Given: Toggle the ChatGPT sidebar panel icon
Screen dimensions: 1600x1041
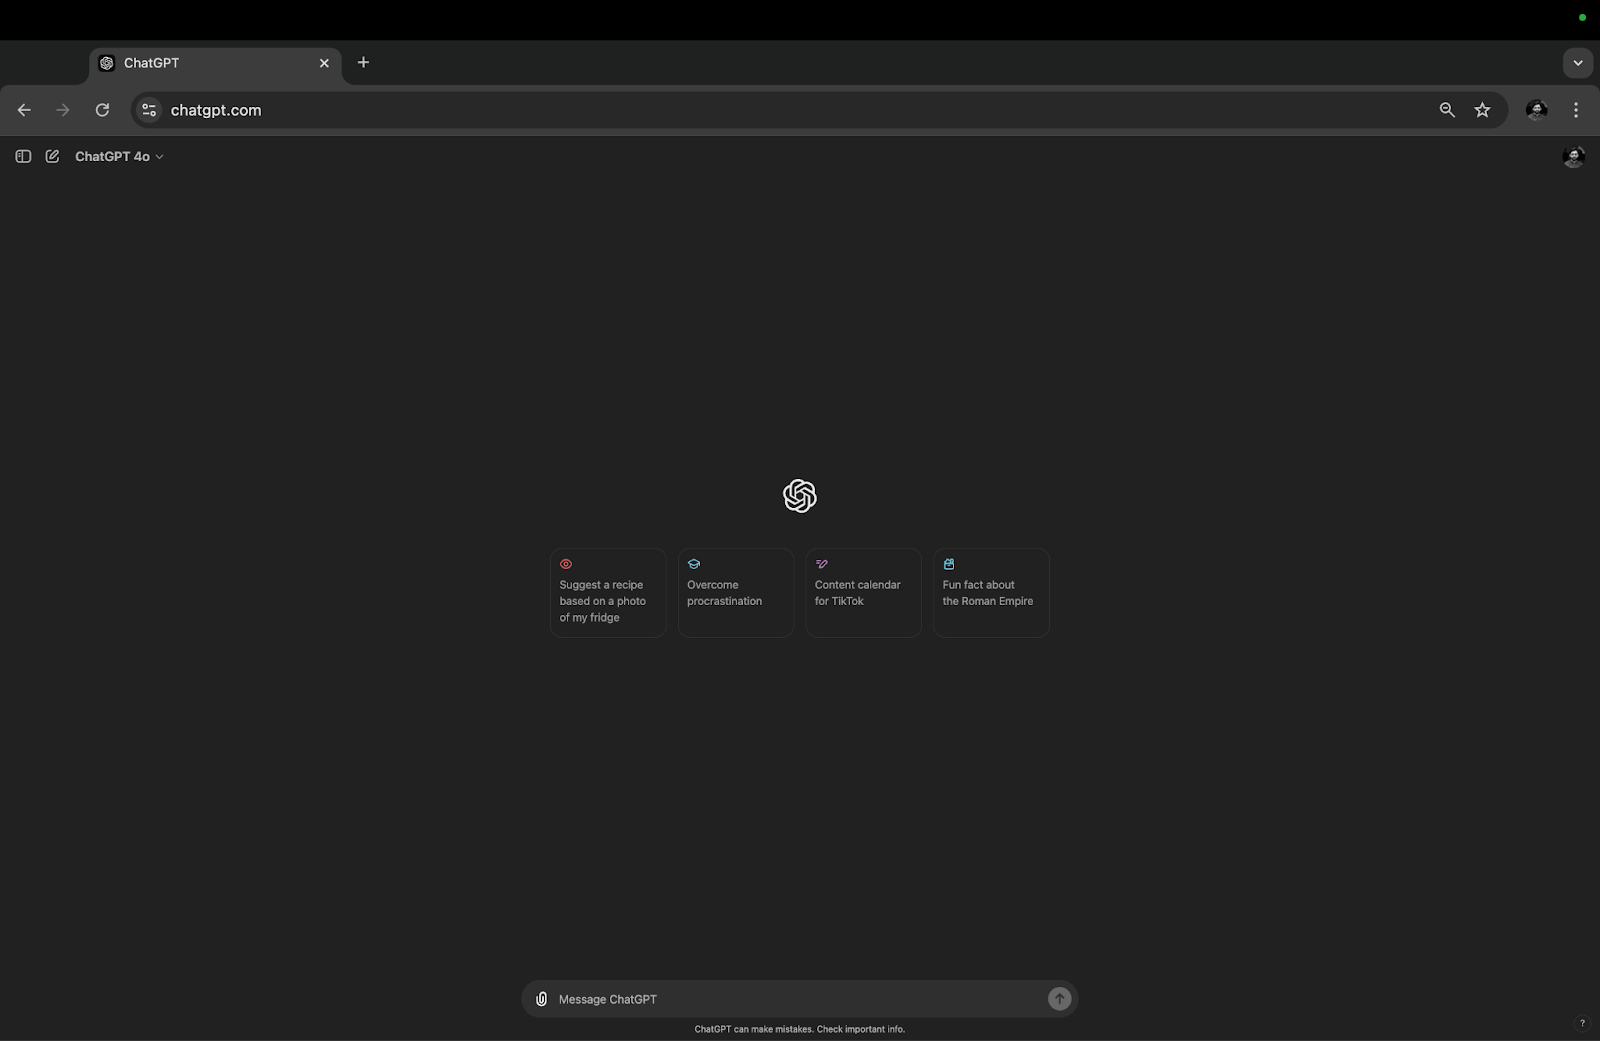Looking at the screenshot, I should (23, 156).
